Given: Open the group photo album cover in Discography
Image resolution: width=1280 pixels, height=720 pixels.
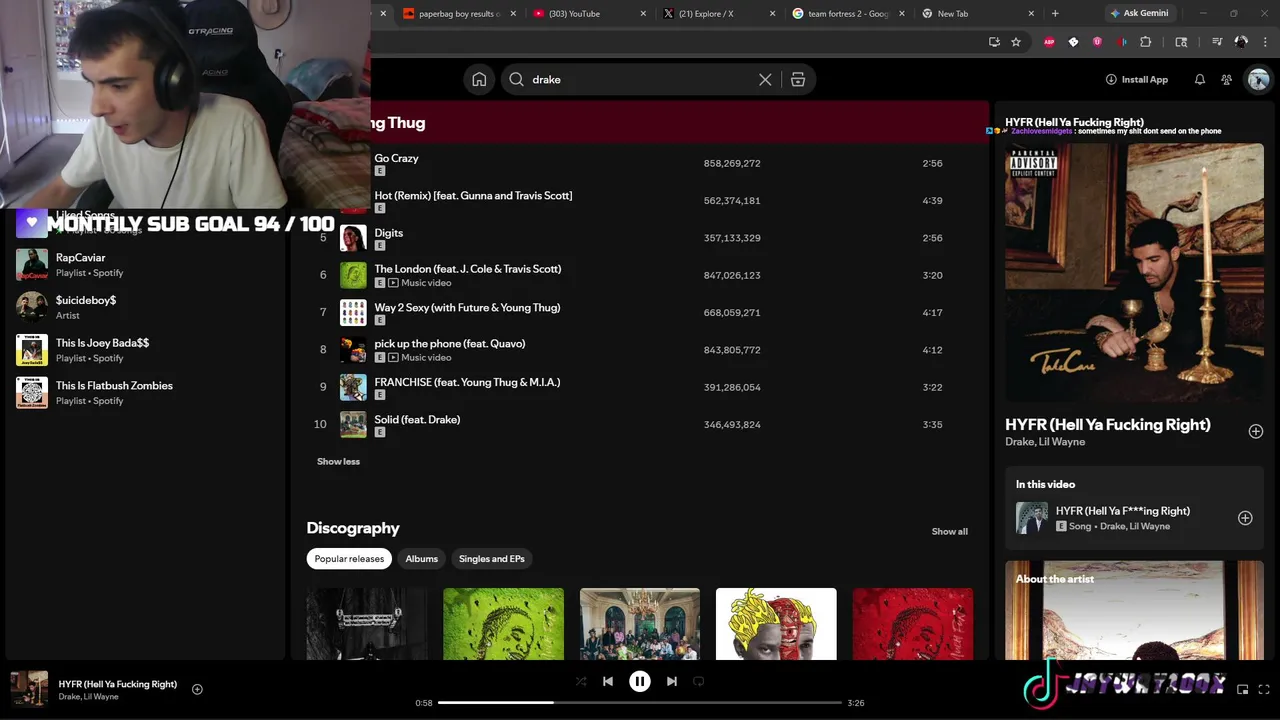Looking at the screenshot, I should point(640,624).
